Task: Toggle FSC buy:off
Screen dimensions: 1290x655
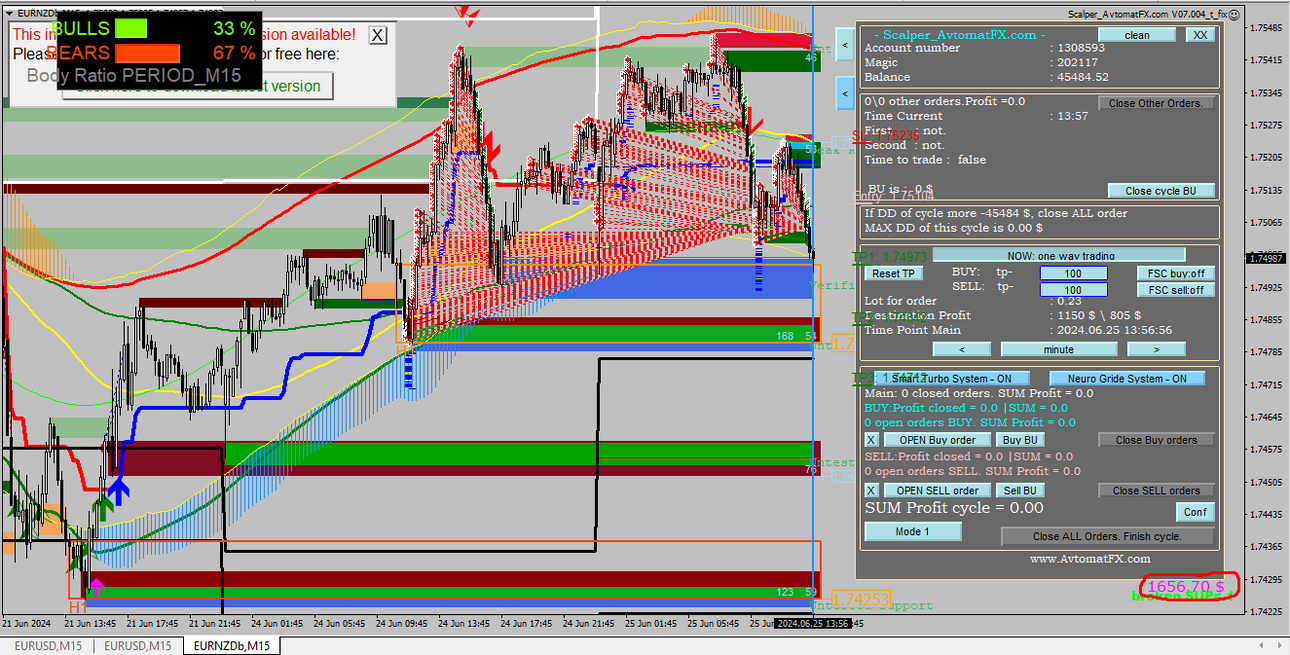Action: [x=1176, y=273]
